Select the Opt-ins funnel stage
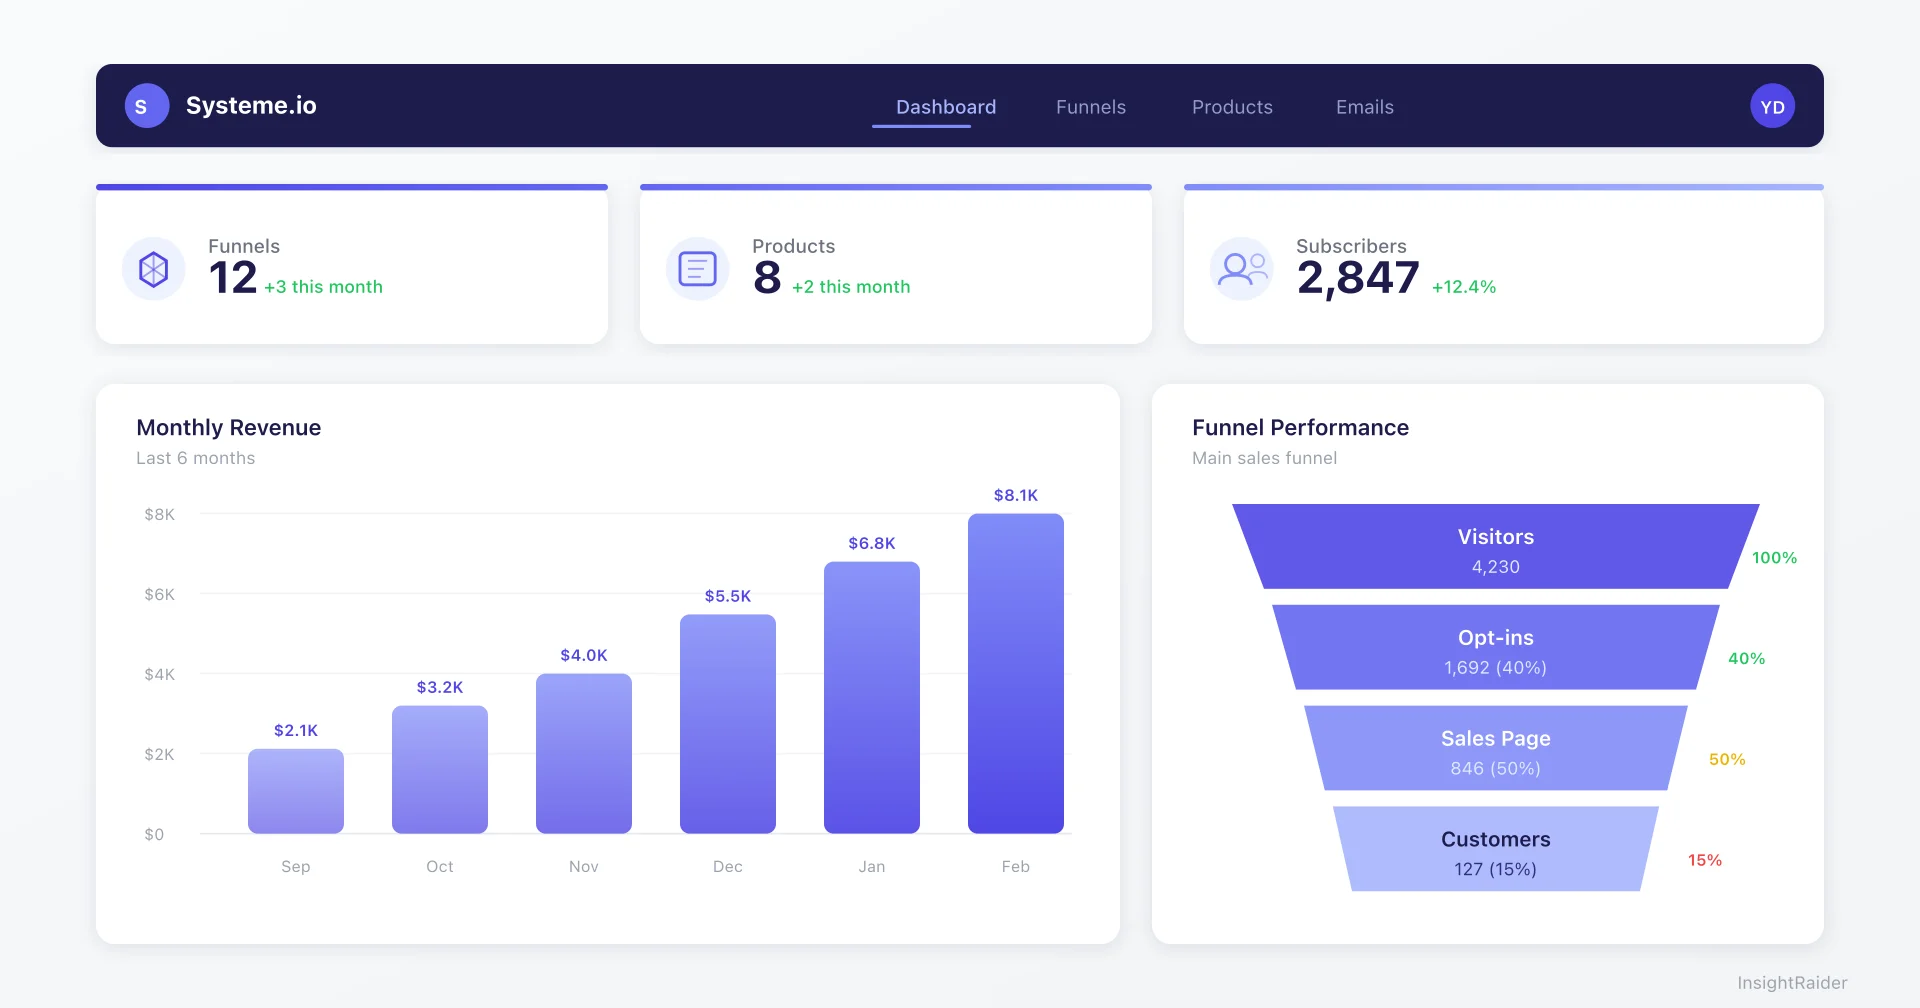This screenshot has width=1920, height=1008. click(x=1495, y=648)
